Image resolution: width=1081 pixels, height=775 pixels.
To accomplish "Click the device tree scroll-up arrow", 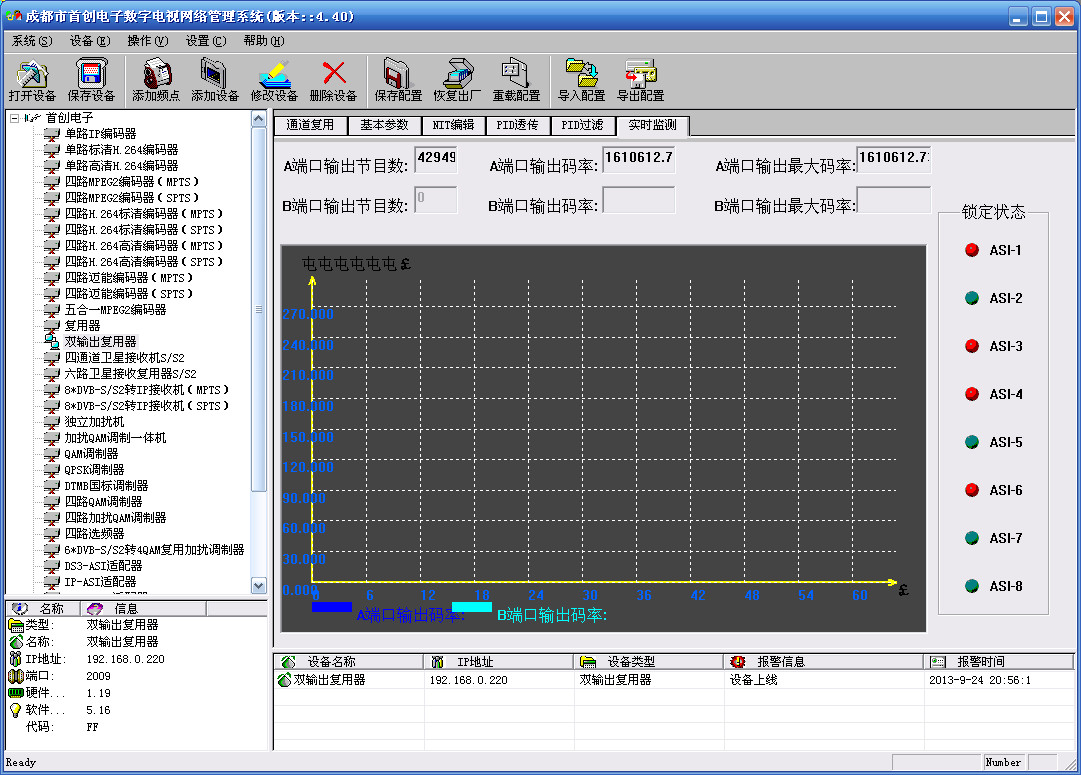I will click(259, 119).
